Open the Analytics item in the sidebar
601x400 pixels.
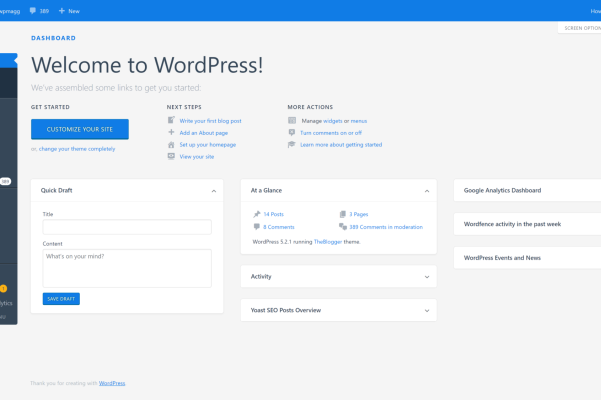tap(6, 303)
